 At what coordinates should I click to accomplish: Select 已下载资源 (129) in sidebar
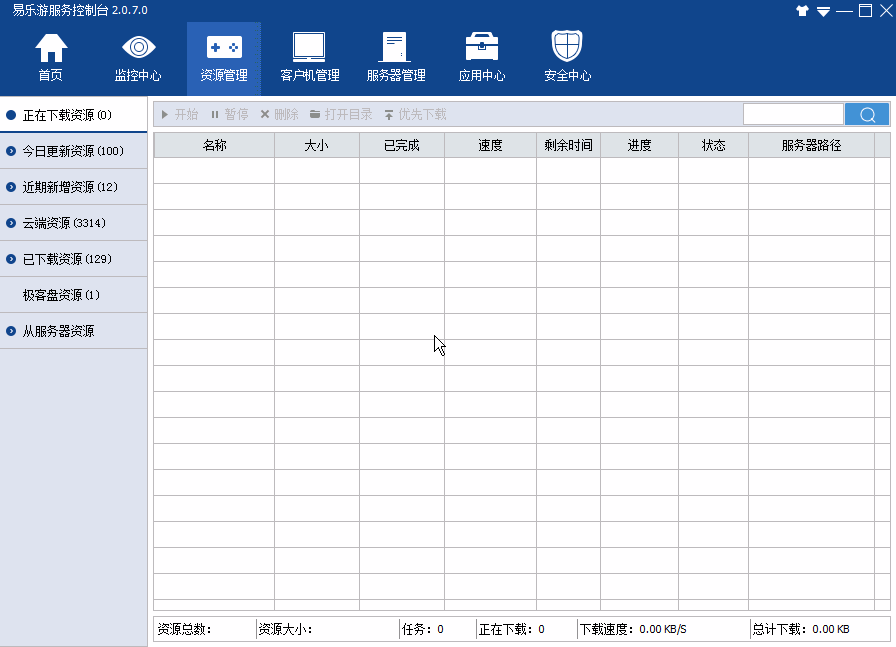pos(73,259)
